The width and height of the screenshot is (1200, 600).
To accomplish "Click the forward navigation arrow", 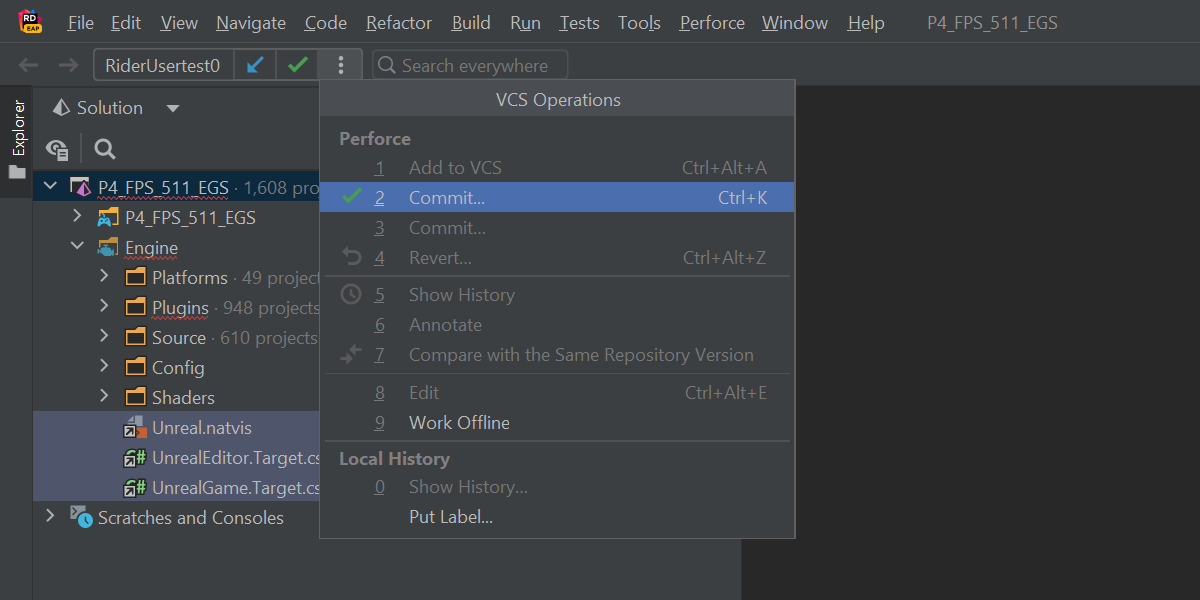I will (x=68, y=66).
